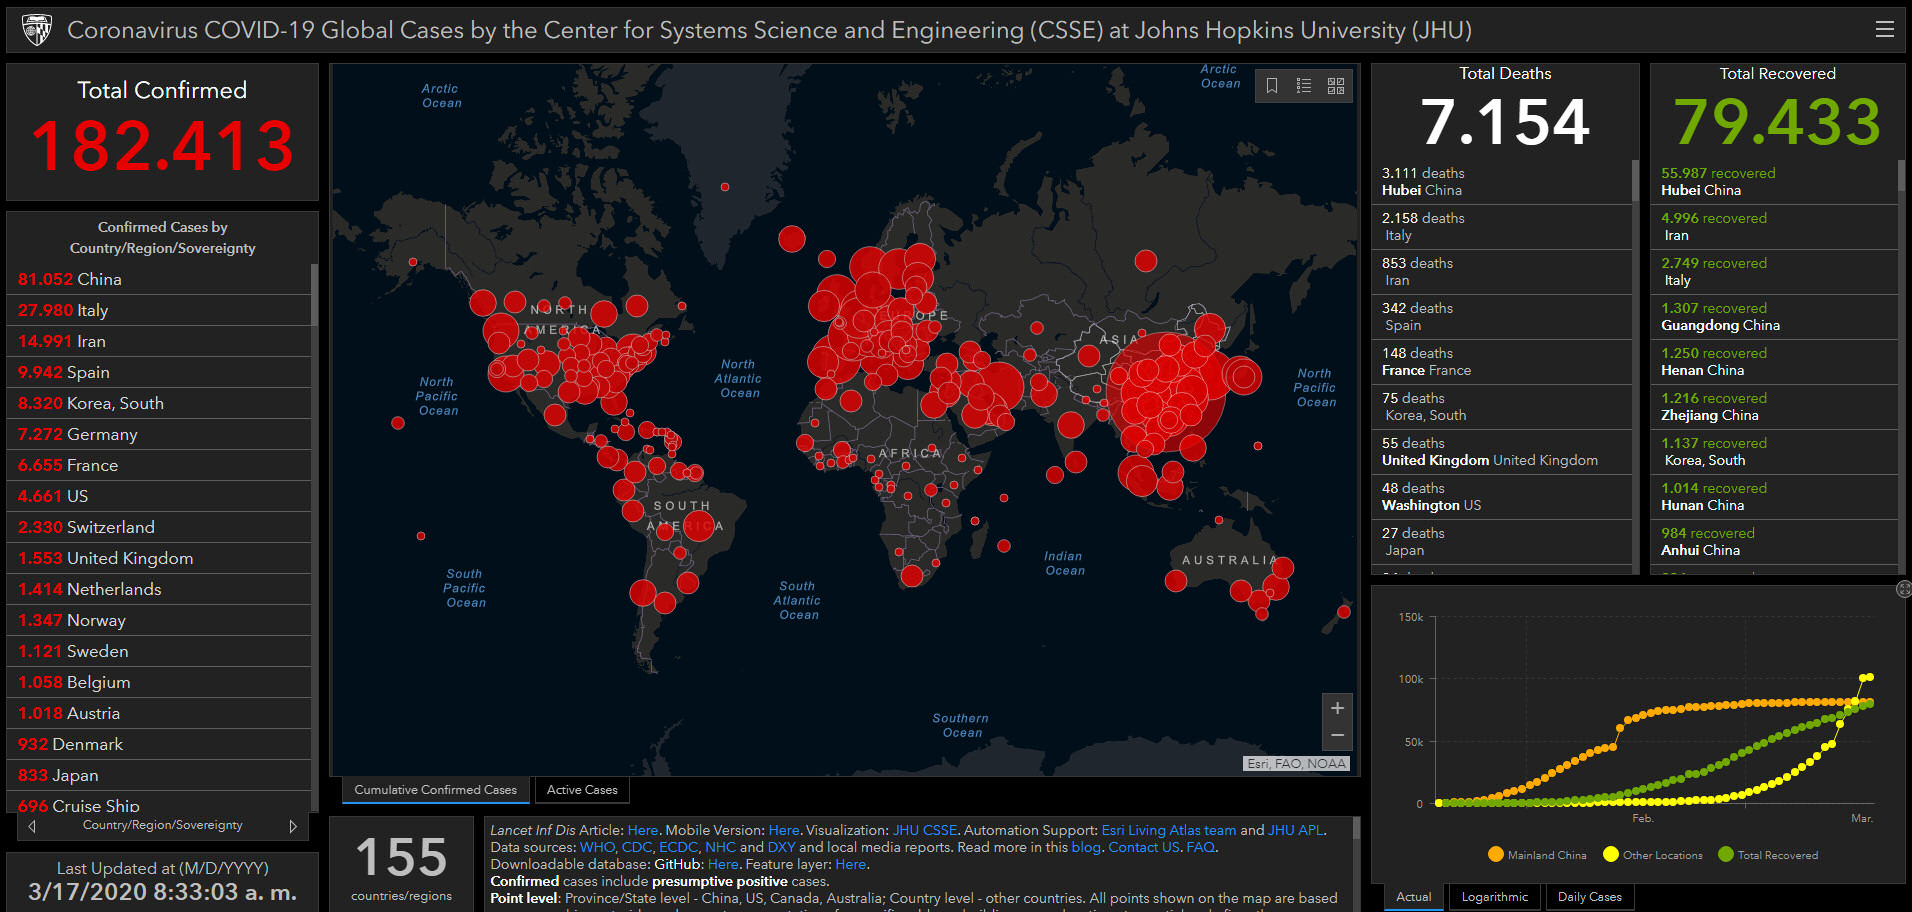This screenshot has height=912, width=1912.
Task: Zoom out on the map
Action: click(1337, 735)
